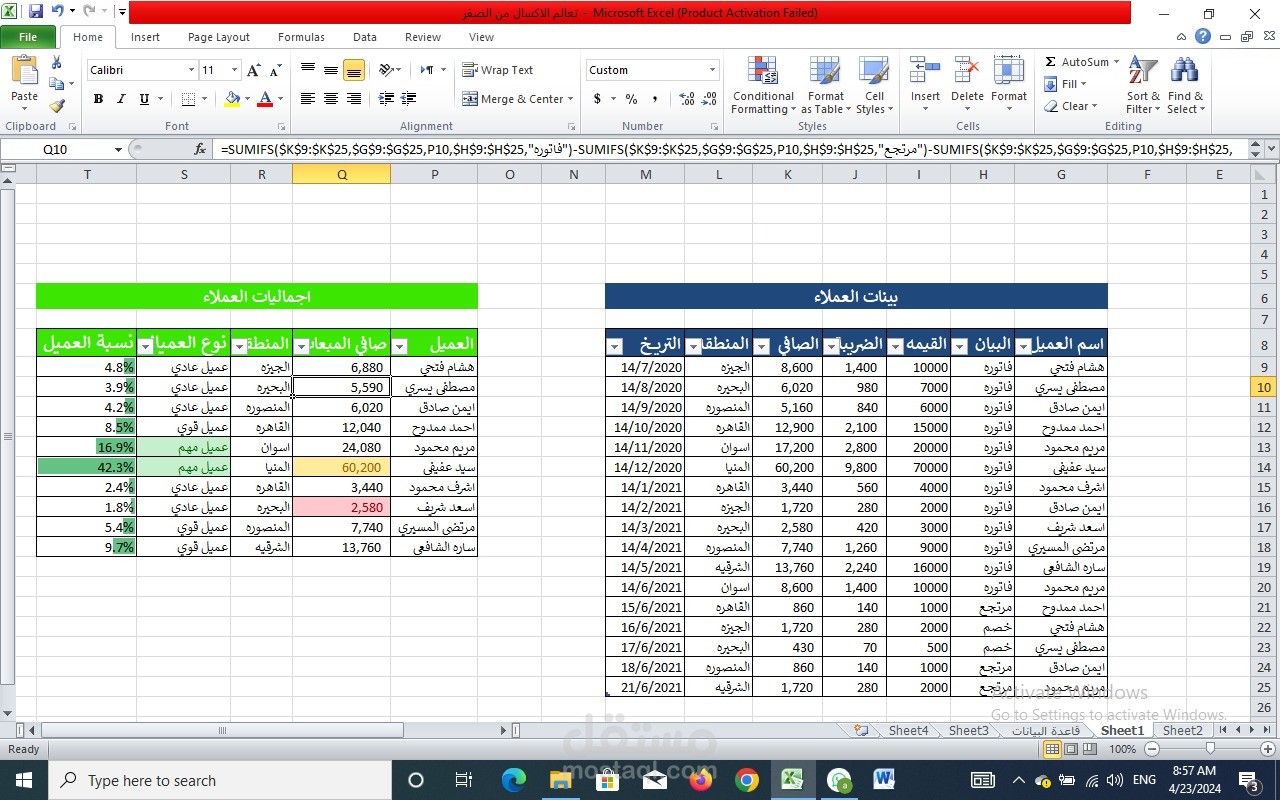Open the Calibri font name dropdown
The width and height of the screenshot is (1280, 800).
pos(191,70)
